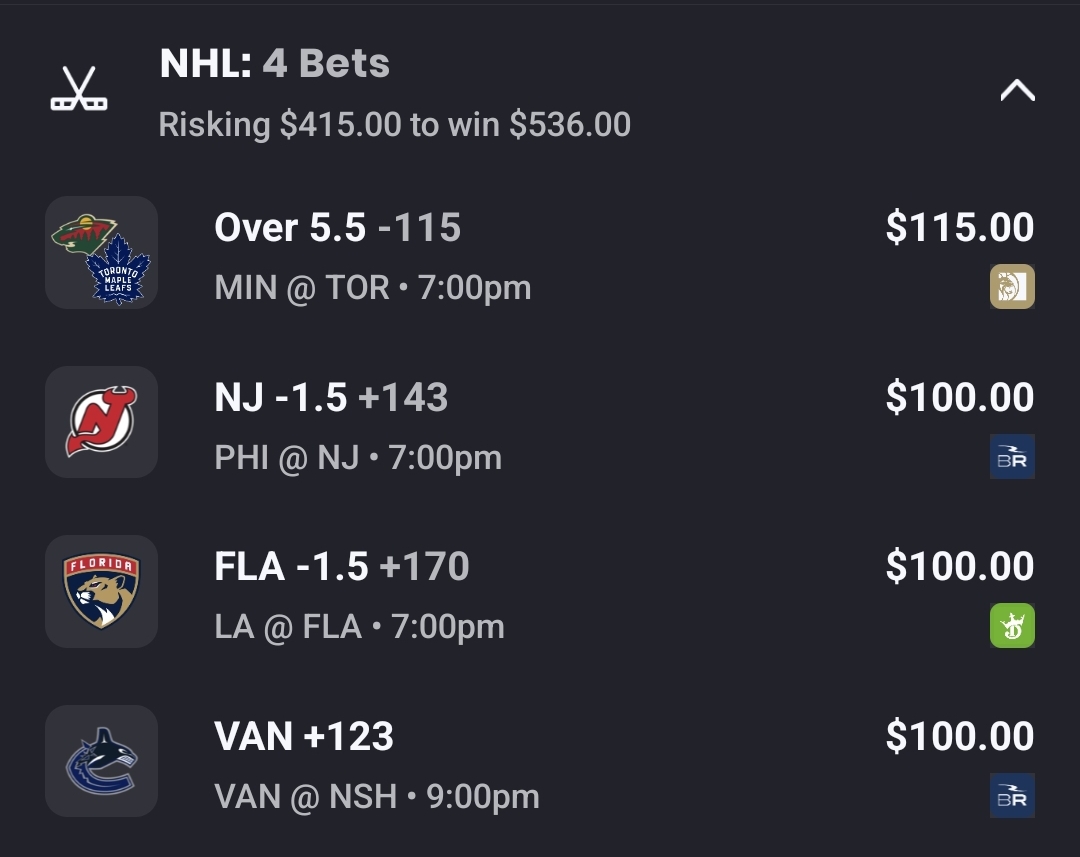Tap the LA @ FLA game details
The width and height of the screenshot is (1080, 857).
pos(359,627)
